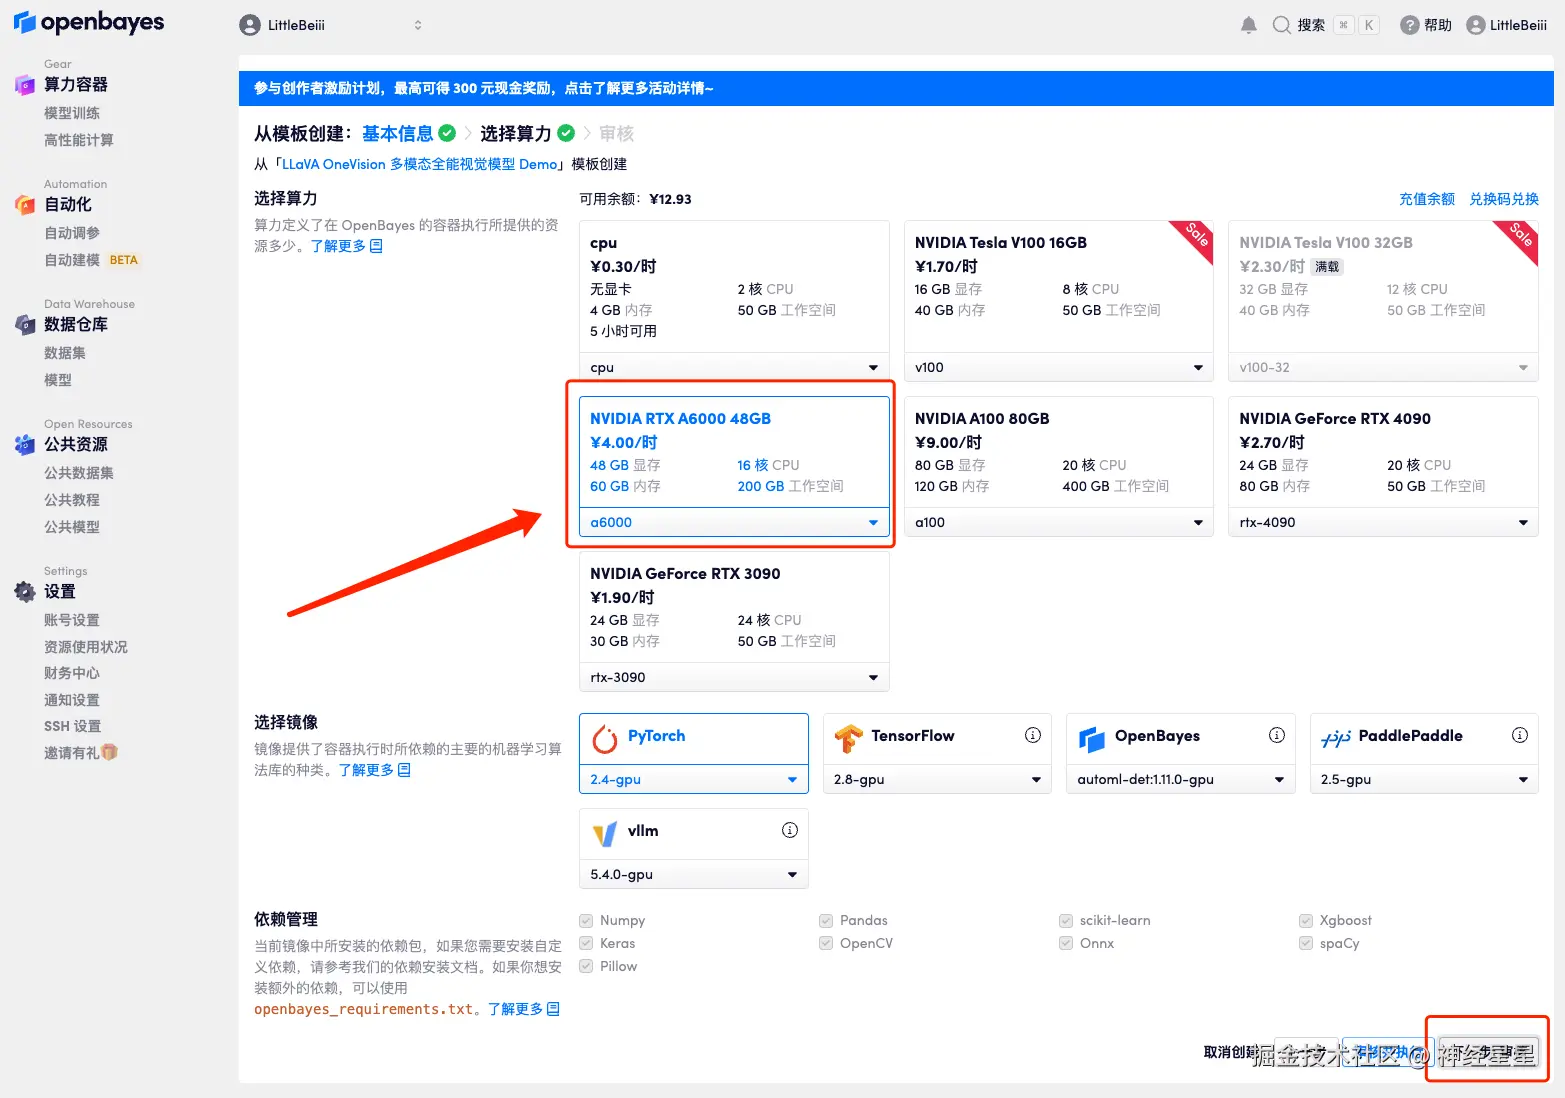The height and width of the screenshot is (1098, 1565).
Task: Click the 公共资源 sidebar icon
Action: click(24, 444)
